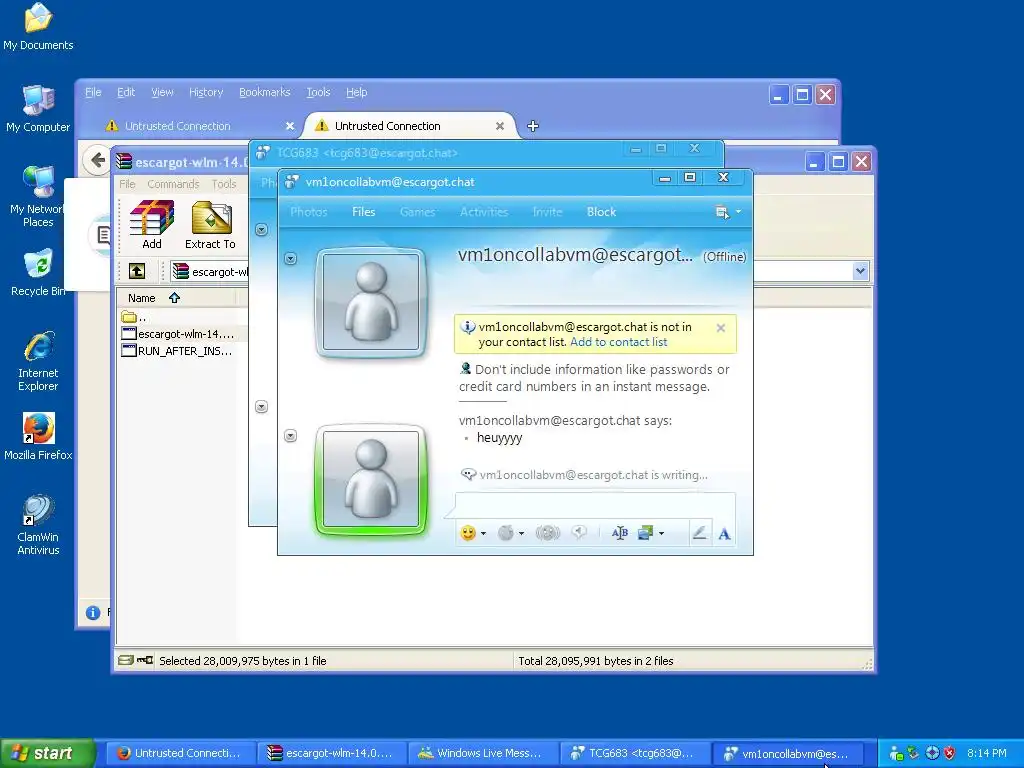Open the emoticon picker in chat toolbar
Viewport: 1024px width, 768px height.
click(468, 533)
